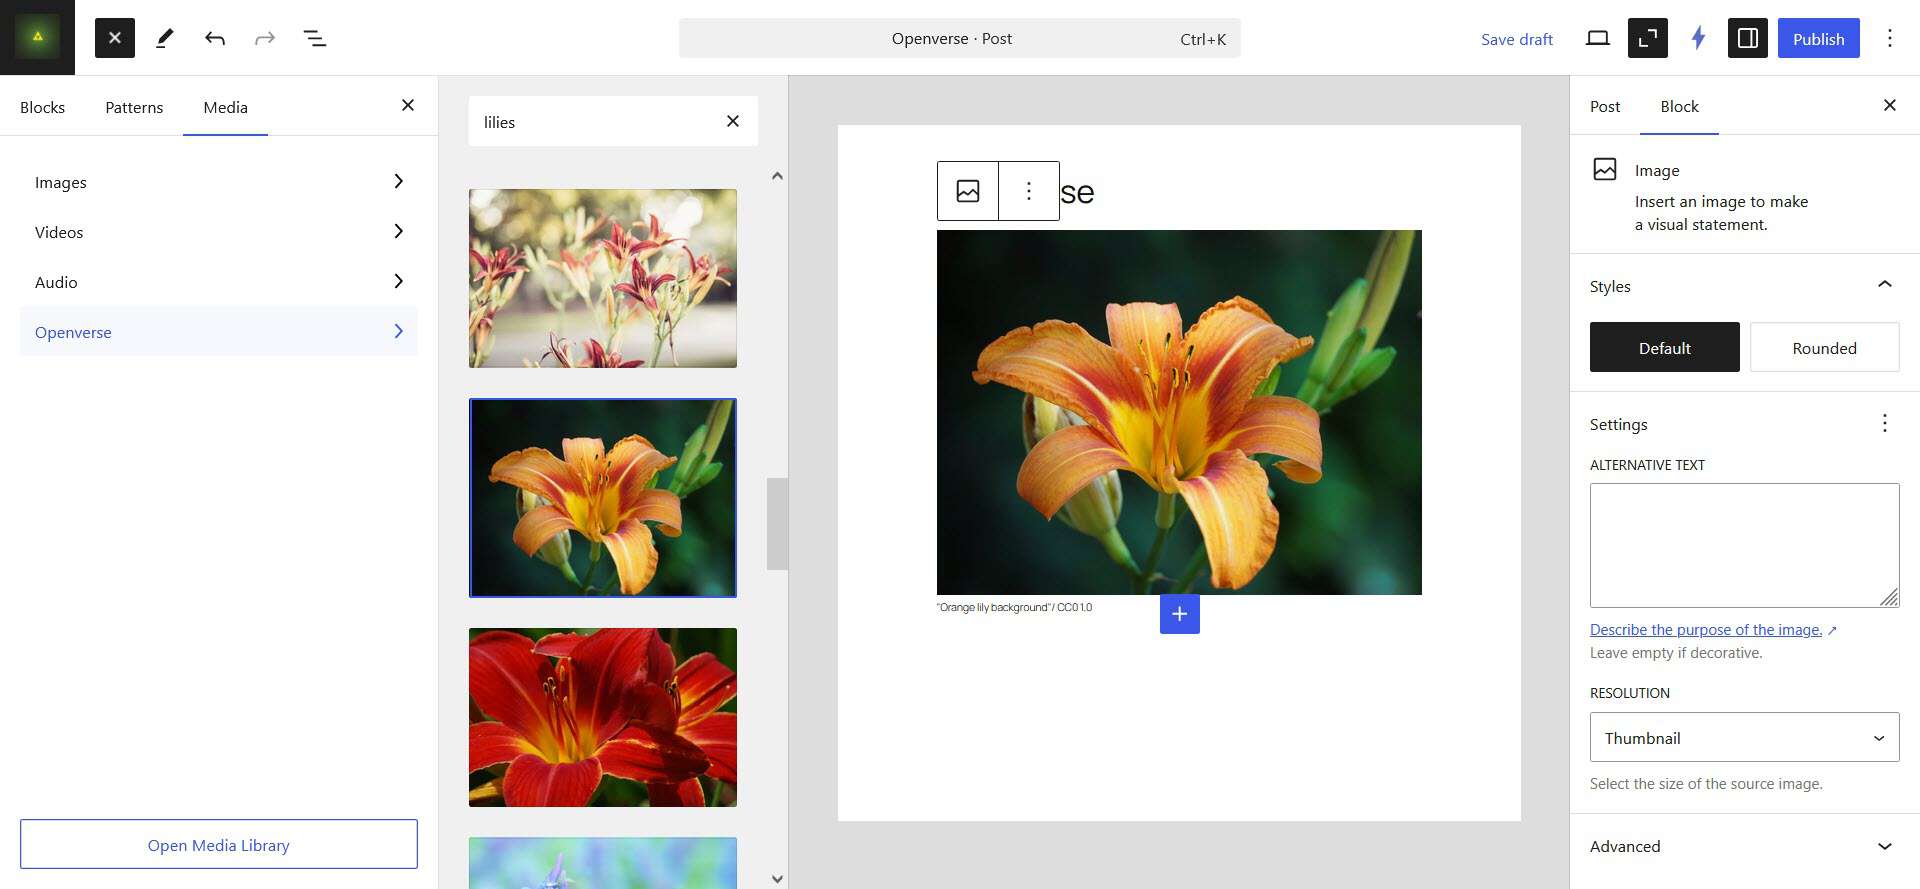Click the media list scroll down arrow
1920x889 pixels.
777,879
